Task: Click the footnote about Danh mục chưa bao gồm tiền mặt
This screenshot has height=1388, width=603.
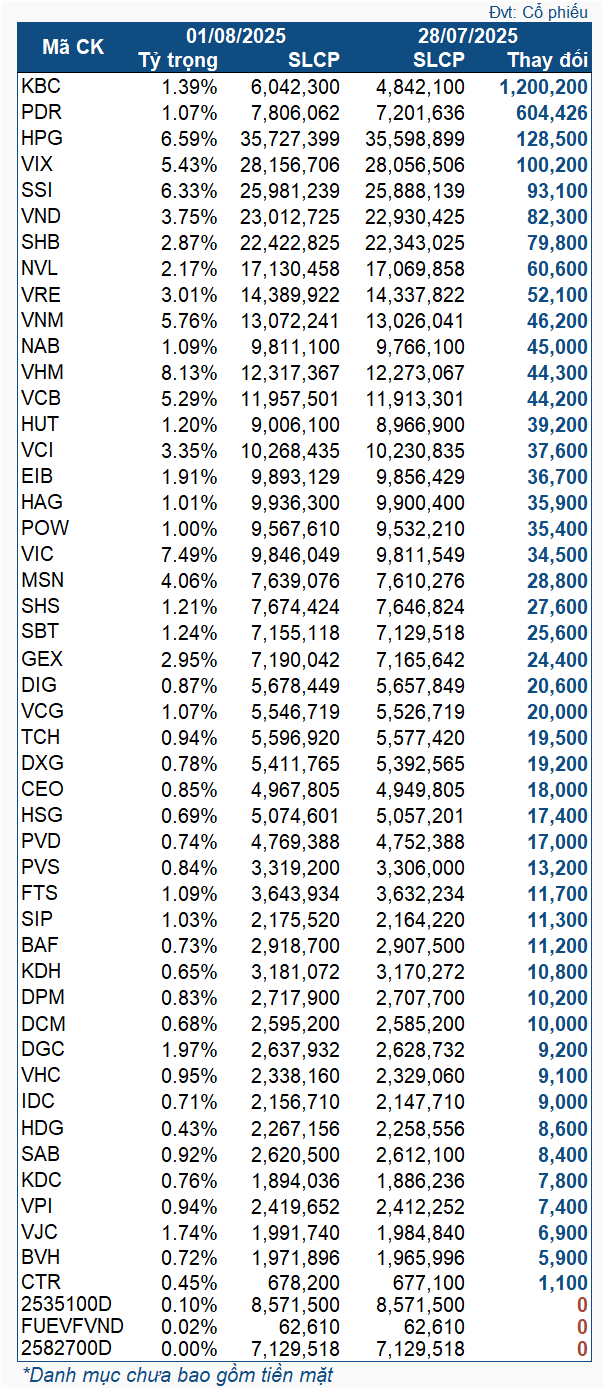Action: (177, 1375)
